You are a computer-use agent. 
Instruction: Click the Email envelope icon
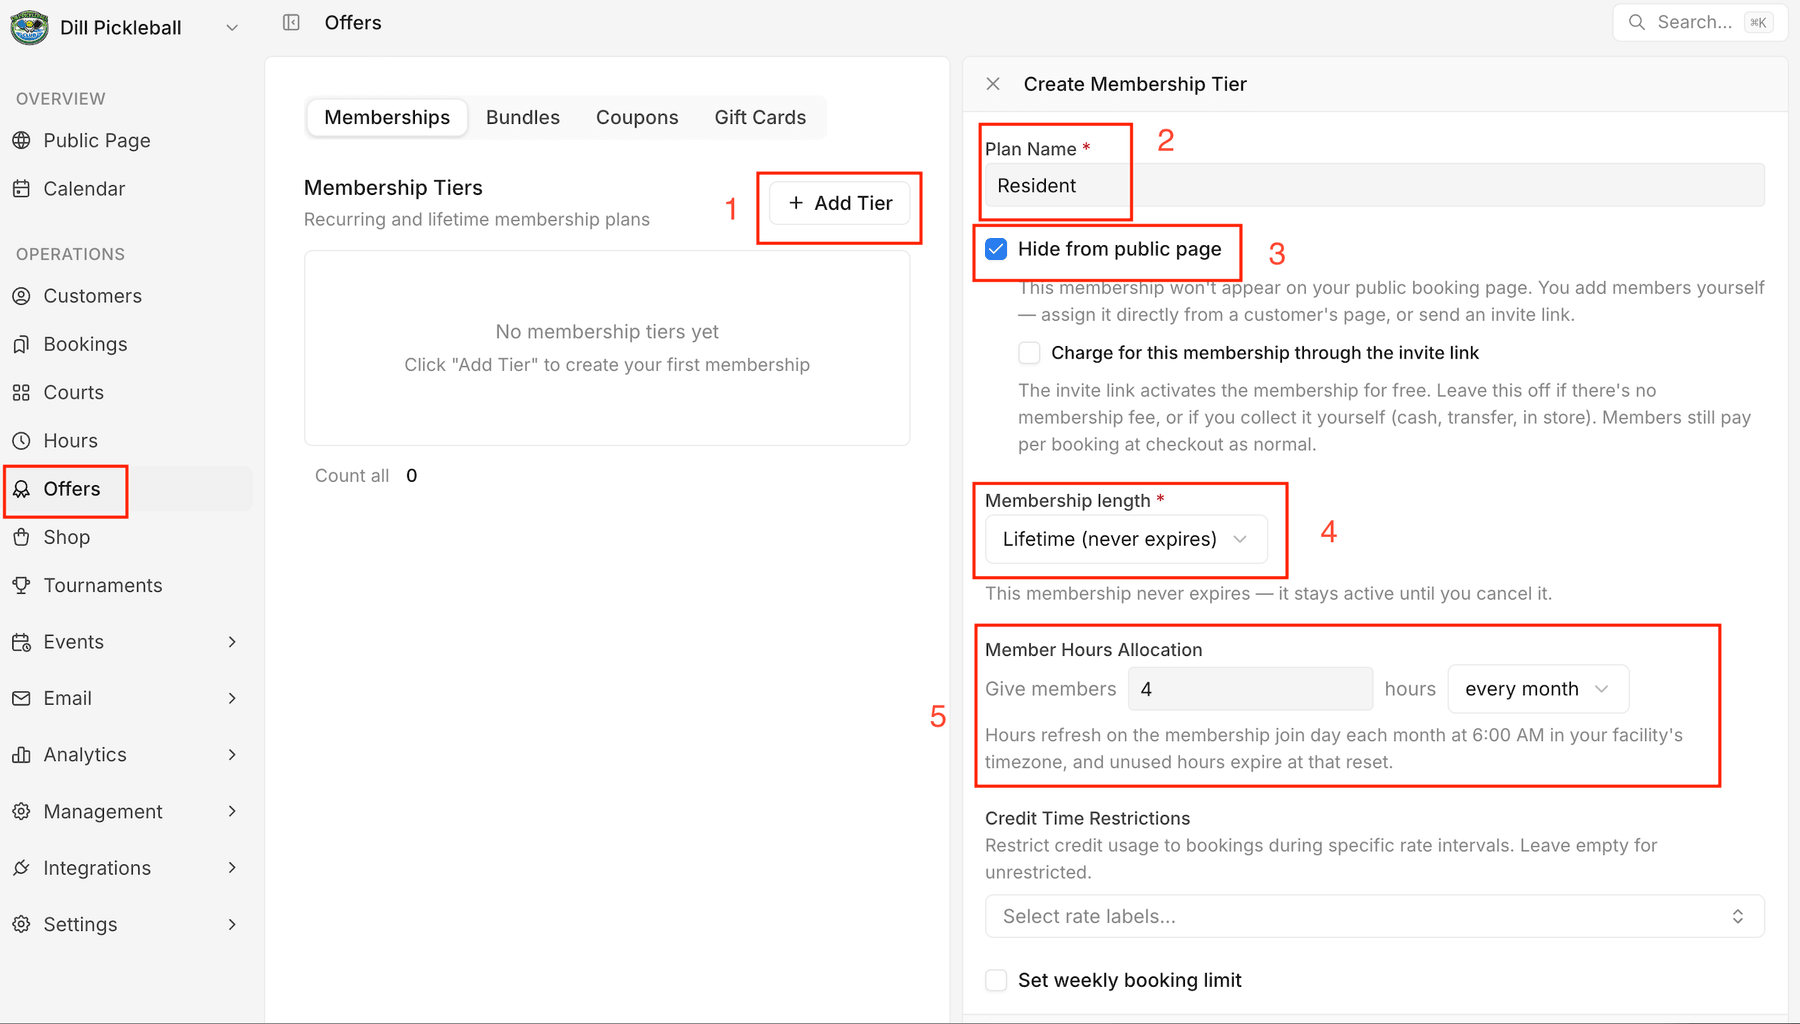(21, 698)
